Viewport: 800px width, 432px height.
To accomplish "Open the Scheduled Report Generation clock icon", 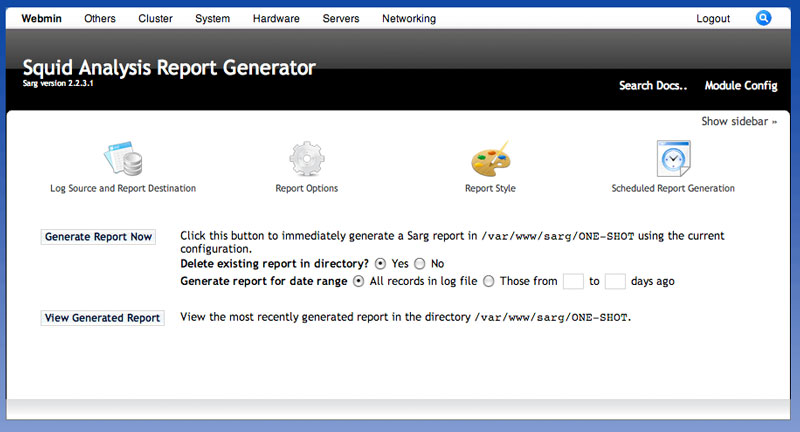I will pos(673,160).
